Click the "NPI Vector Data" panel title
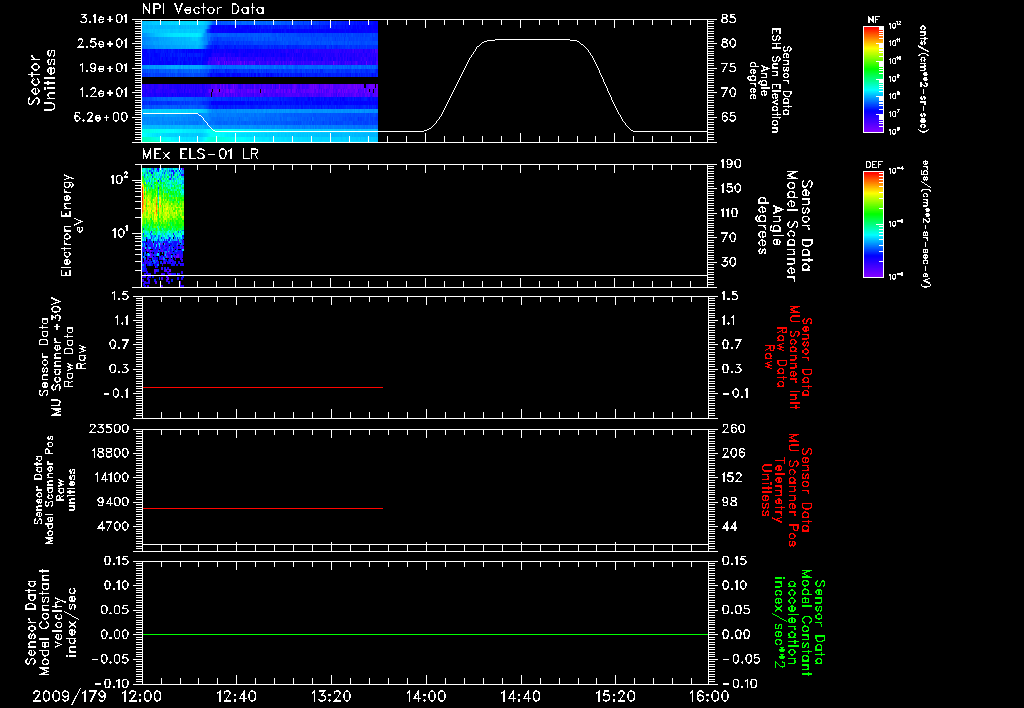The height and width of the screenshot is (708, 1024). point(203,9)
